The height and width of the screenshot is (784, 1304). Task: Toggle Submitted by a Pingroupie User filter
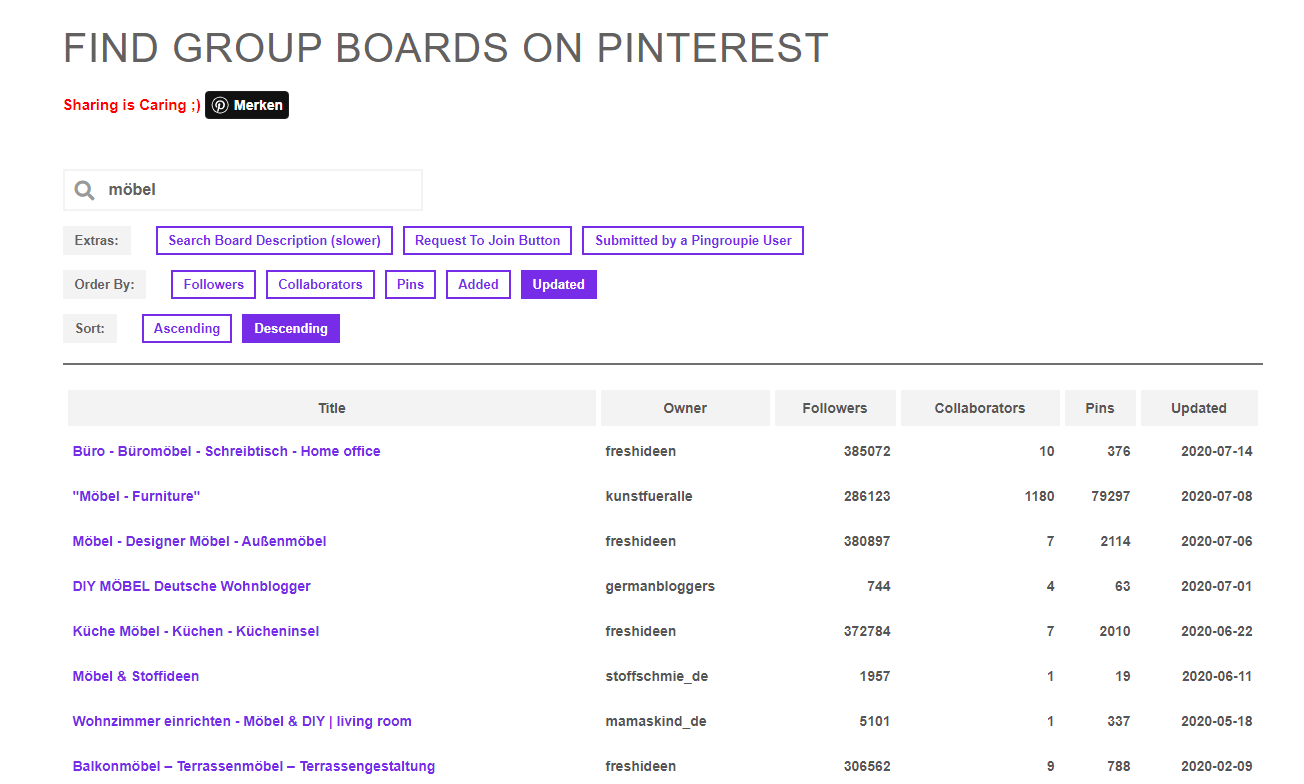[693, 240]
